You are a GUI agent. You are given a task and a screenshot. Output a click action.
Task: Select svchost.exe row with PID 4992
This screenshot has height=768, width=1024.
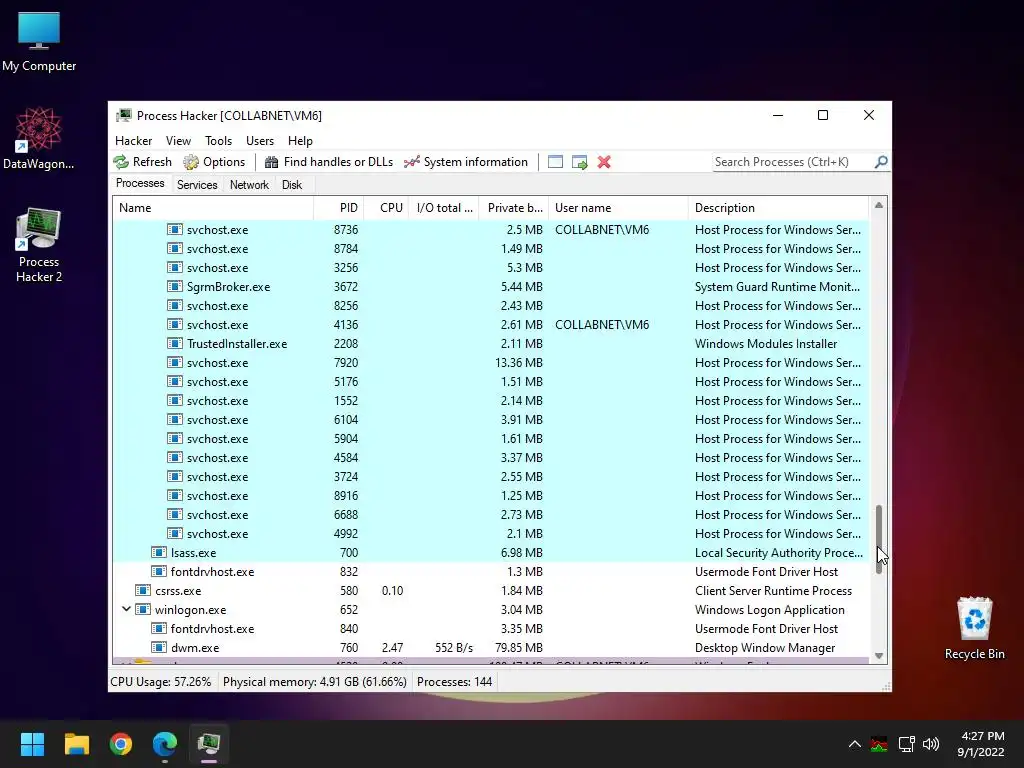click(491, 534)
